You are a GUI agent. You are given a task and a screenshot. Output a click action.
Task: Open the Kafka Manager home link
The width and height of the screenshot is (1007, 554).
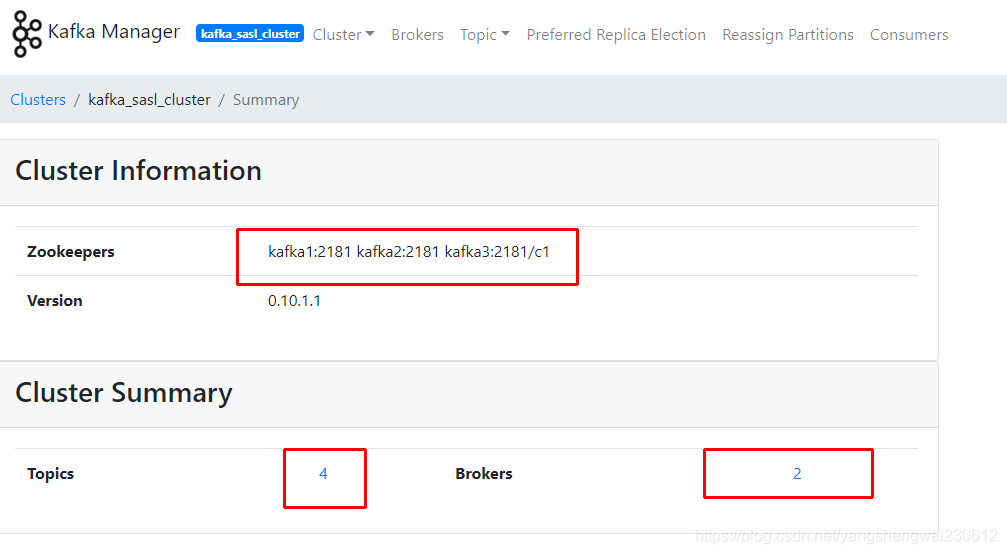pos(114,31)
